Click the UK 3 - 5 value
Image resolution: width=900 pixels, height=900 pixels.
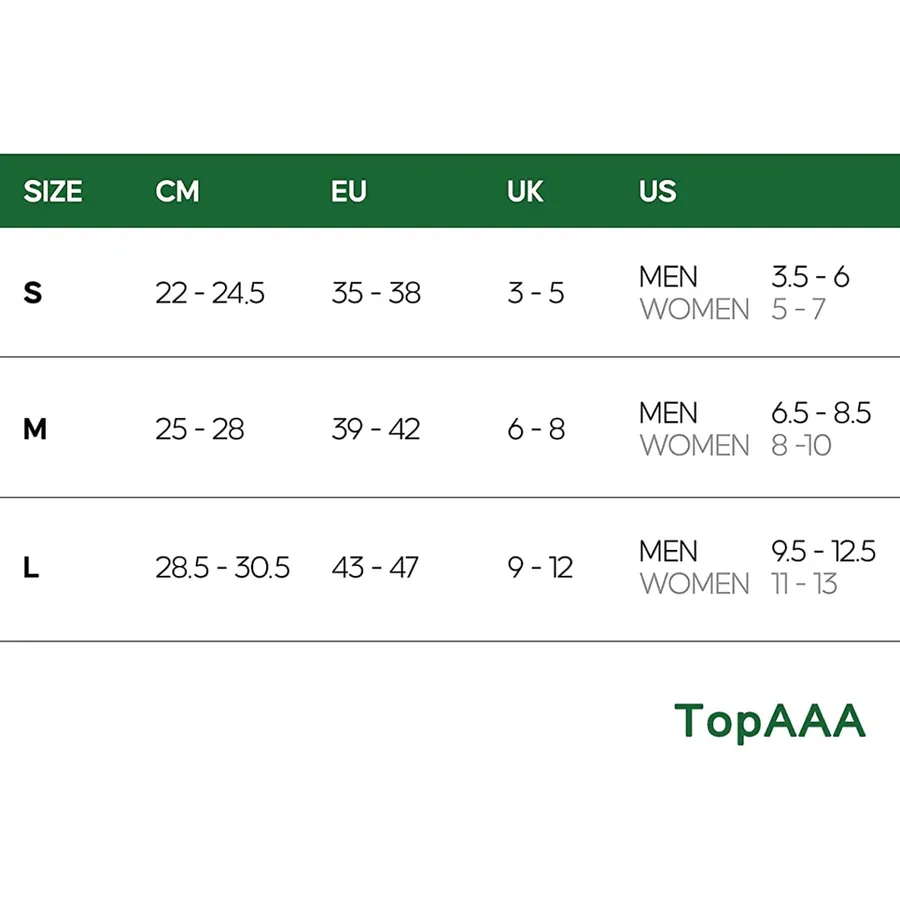pos(536,293)
